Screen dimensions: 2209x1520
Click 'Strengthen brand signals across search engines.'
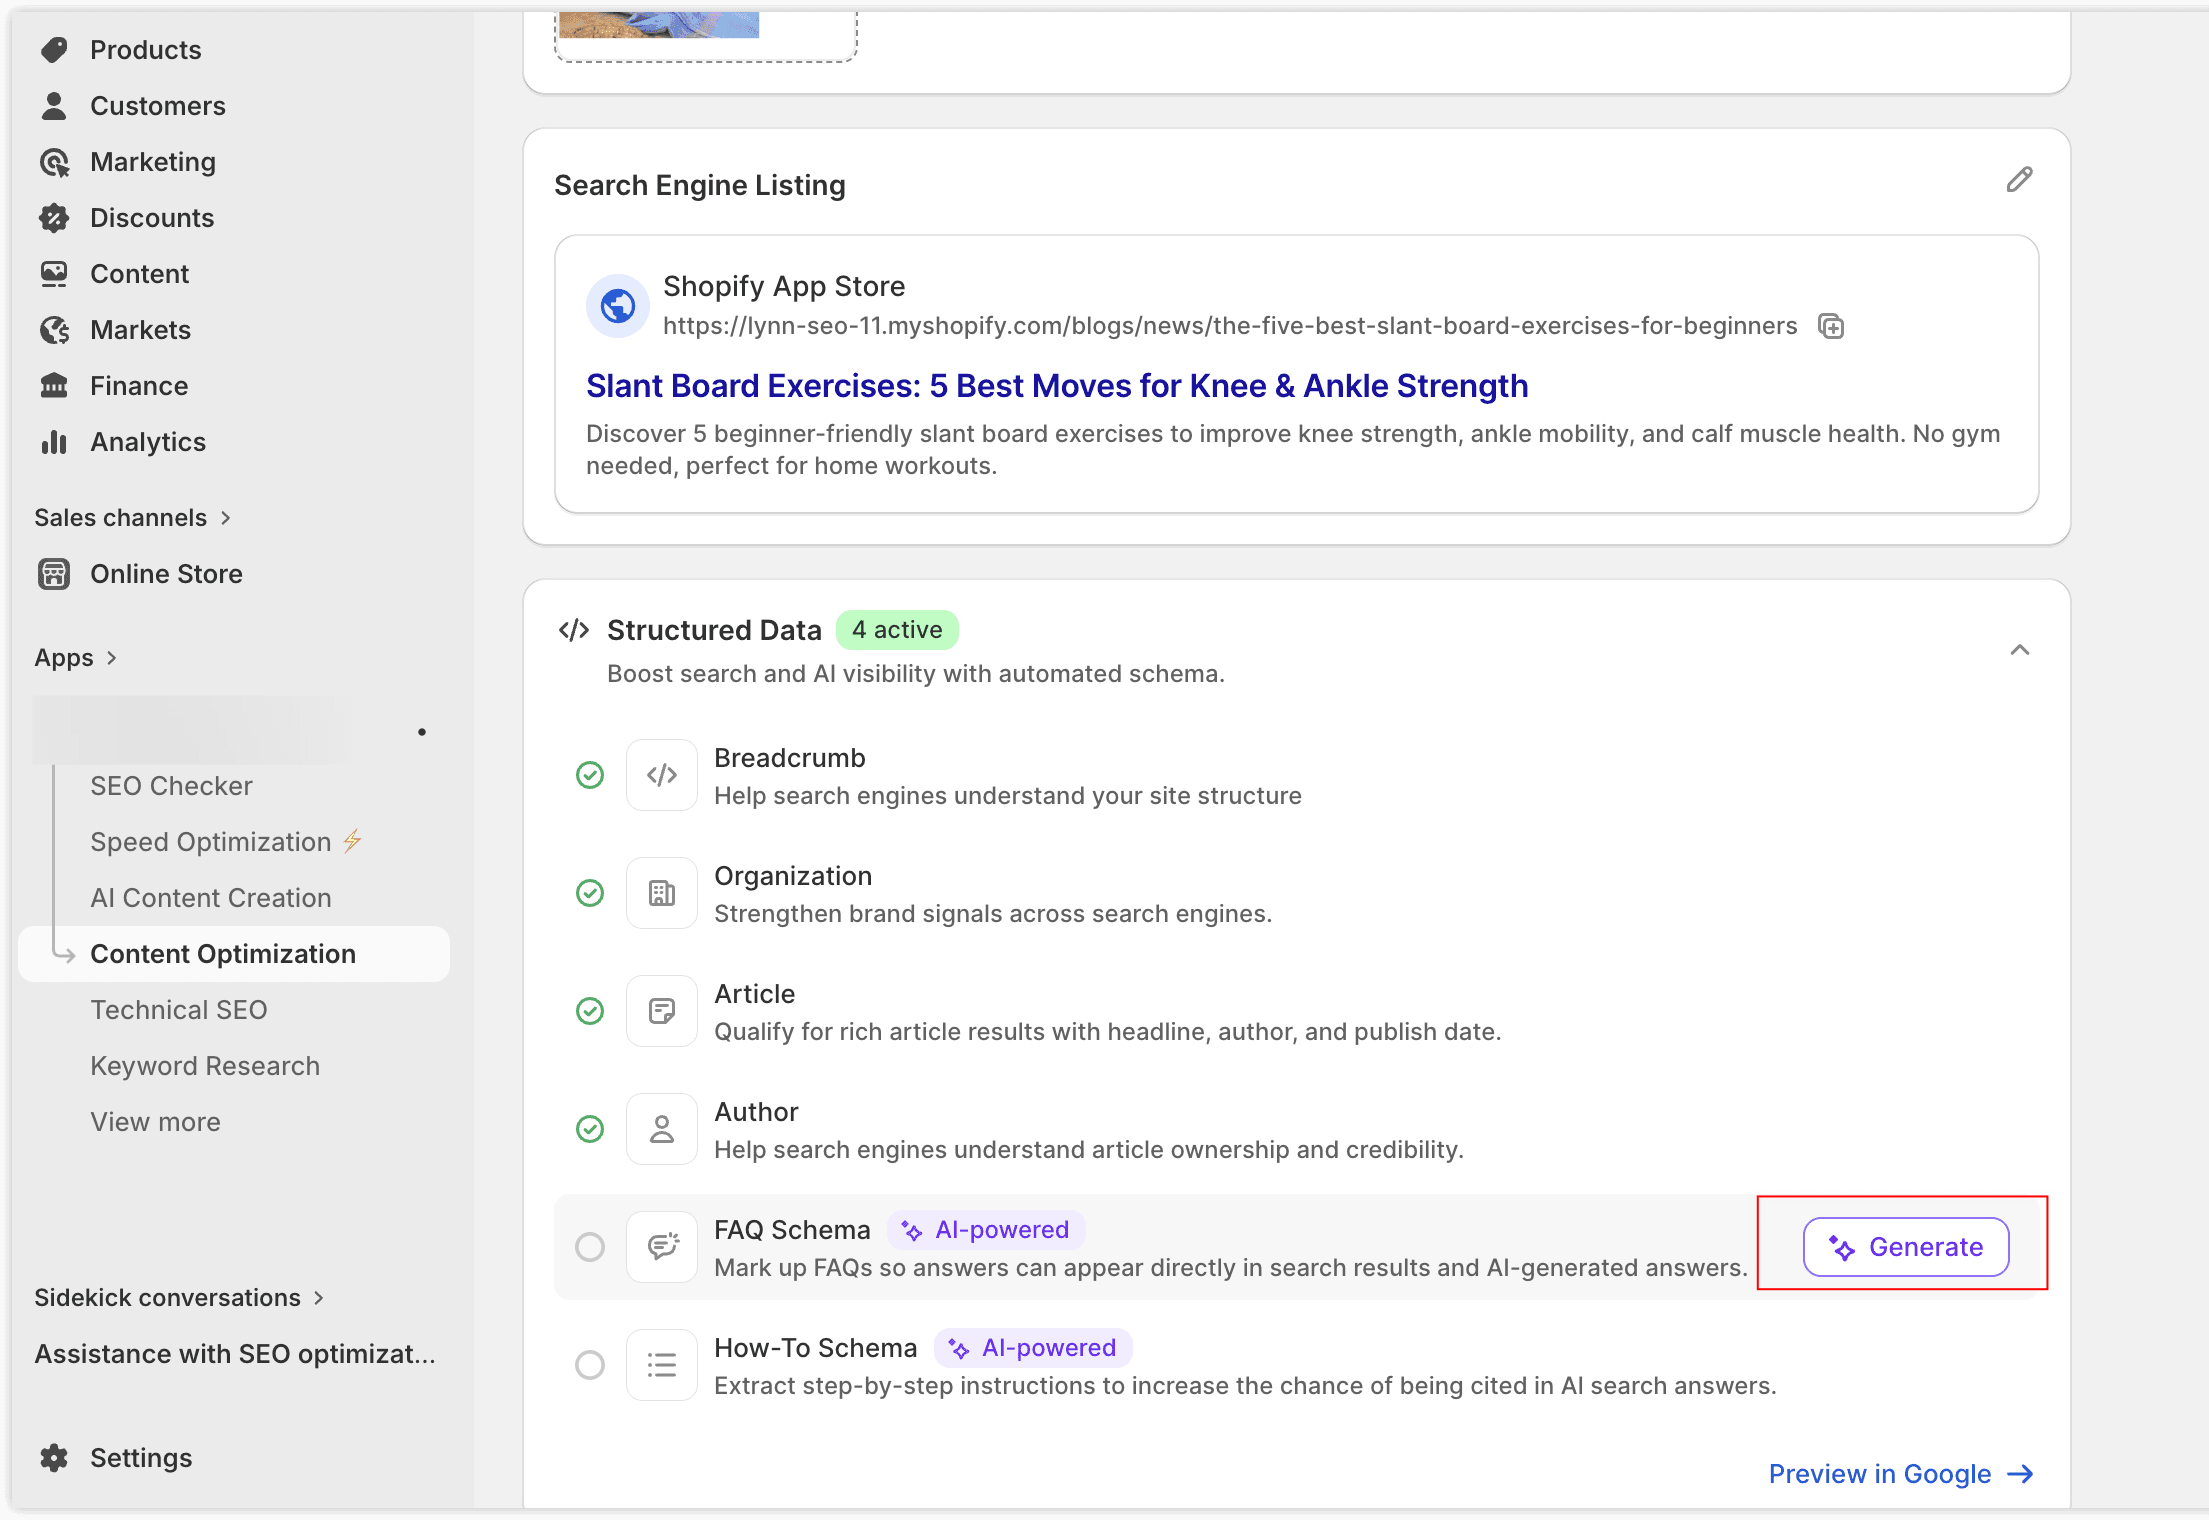993,914
